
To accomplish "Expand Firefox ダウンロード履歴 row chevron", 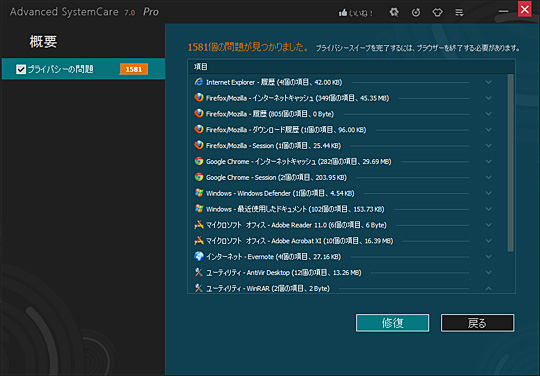I will click(x=488, y=129).
